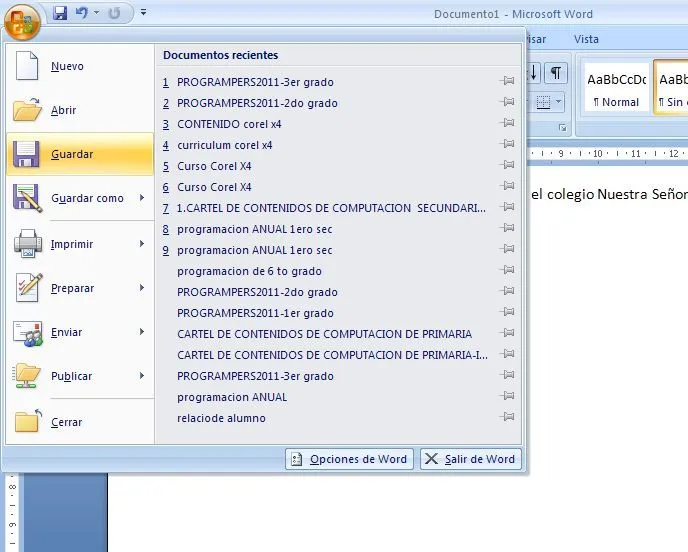688x552 pixels.
Task: Click the Undo arrow in Quick Access toolbar
Action: pyautogui.click(x=82, y=13)
